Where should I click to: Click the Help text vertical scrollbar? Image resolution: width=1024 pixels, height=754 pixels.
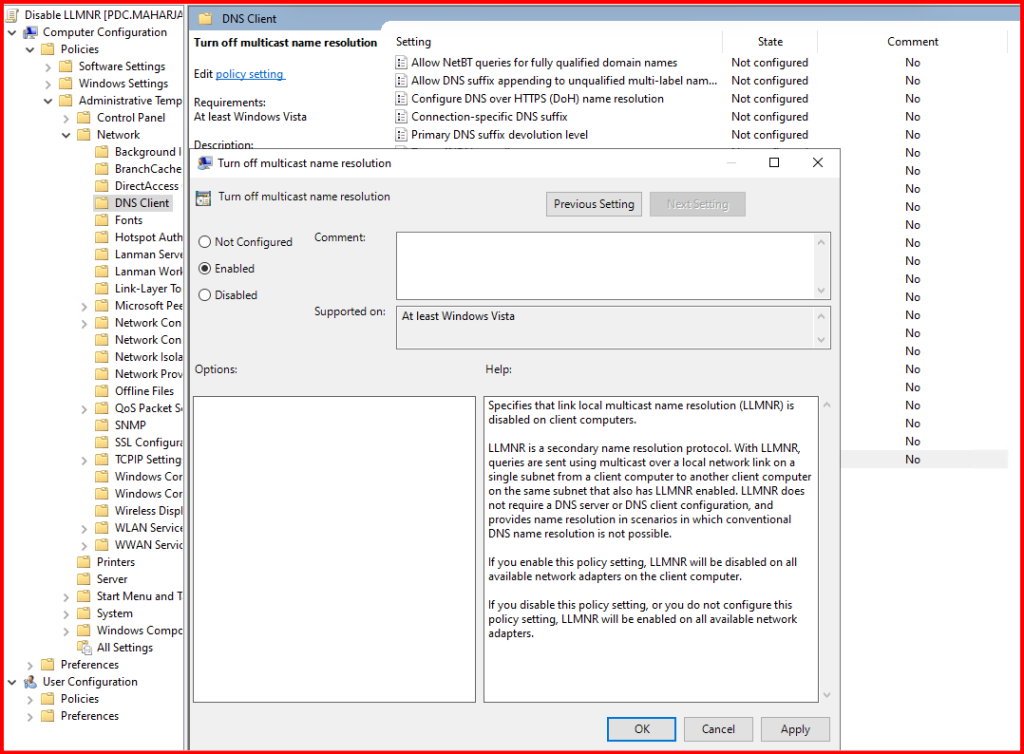pyautogui.click(x=825, y=548)
